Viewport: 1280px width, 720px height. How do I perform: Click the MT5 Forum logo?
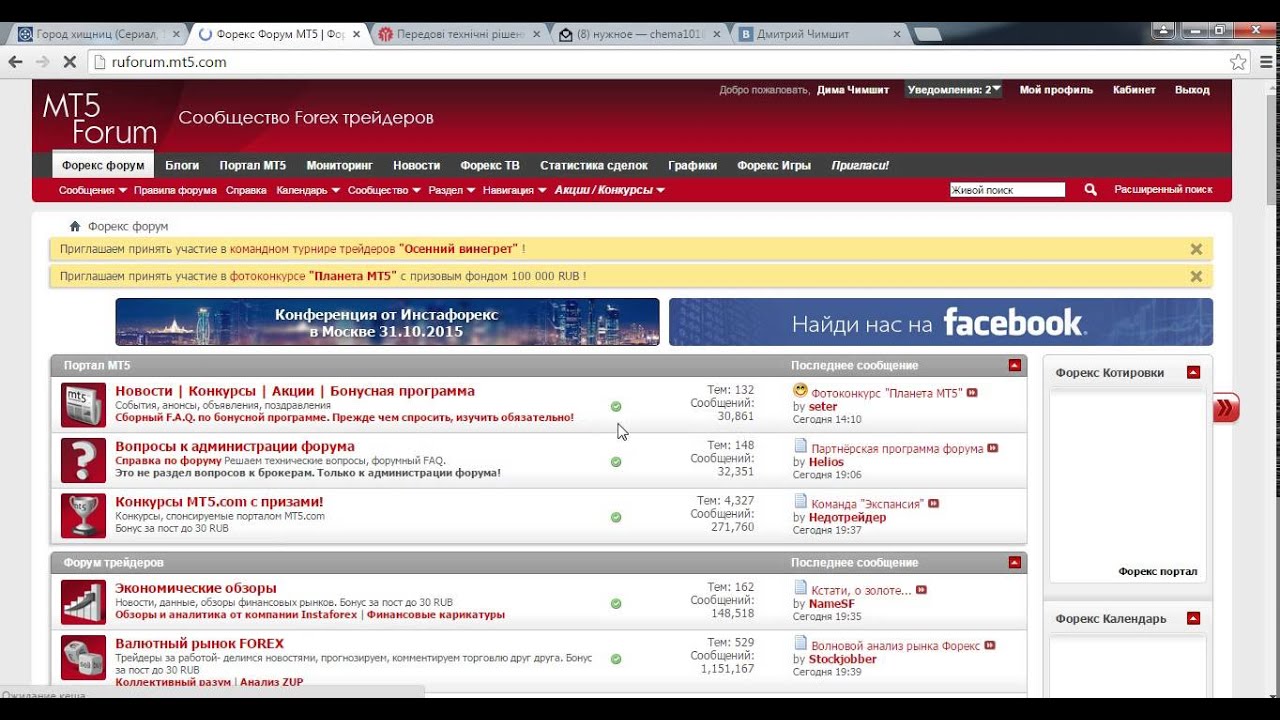coord(100,118)
